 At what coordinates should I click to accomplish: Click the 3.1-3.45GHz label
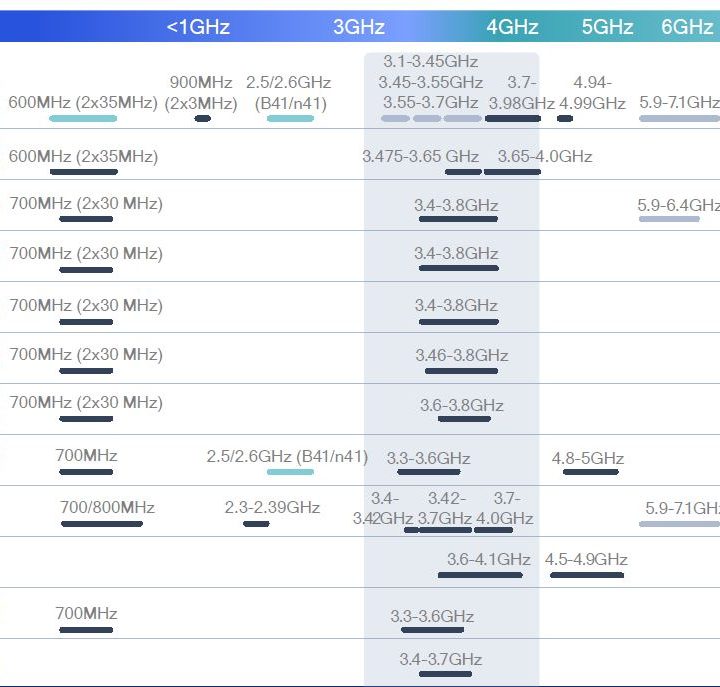point(431,61)
